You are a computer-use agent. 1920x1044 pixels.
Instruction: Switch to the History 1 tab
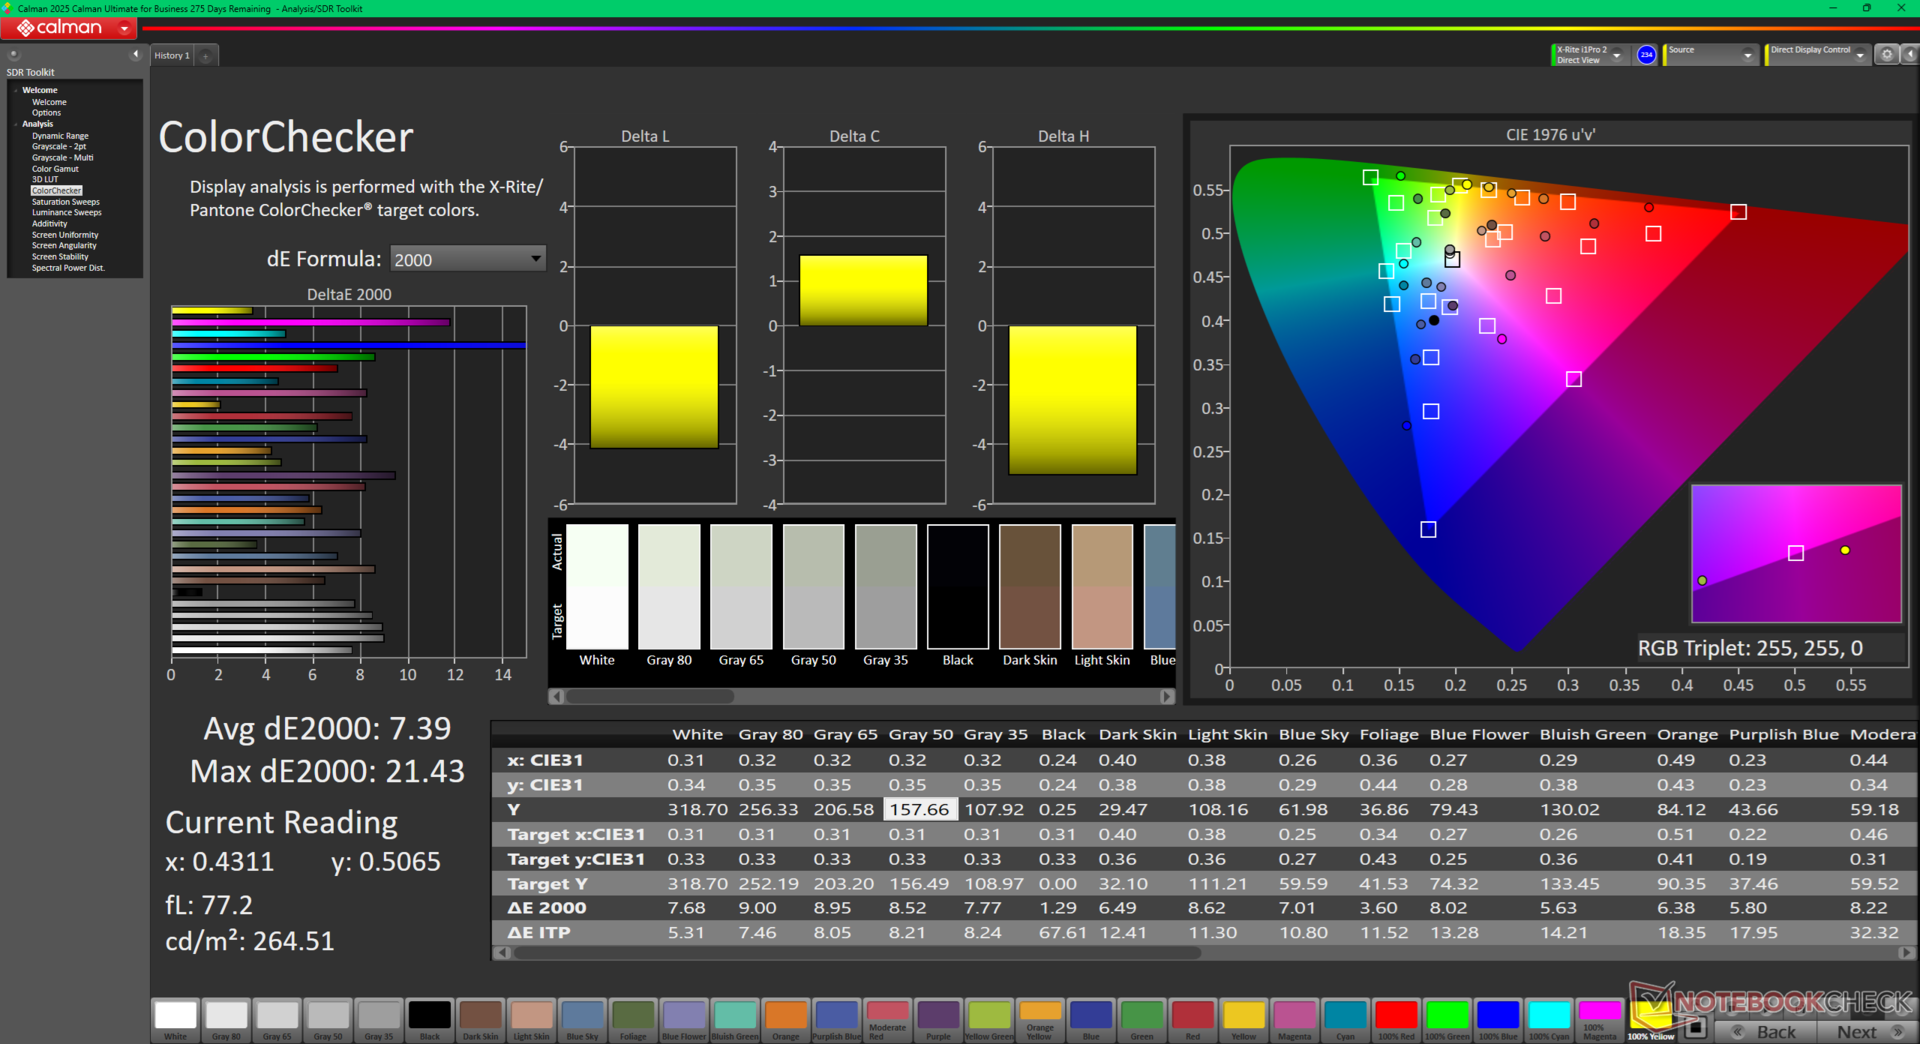(x=171, y=56)
